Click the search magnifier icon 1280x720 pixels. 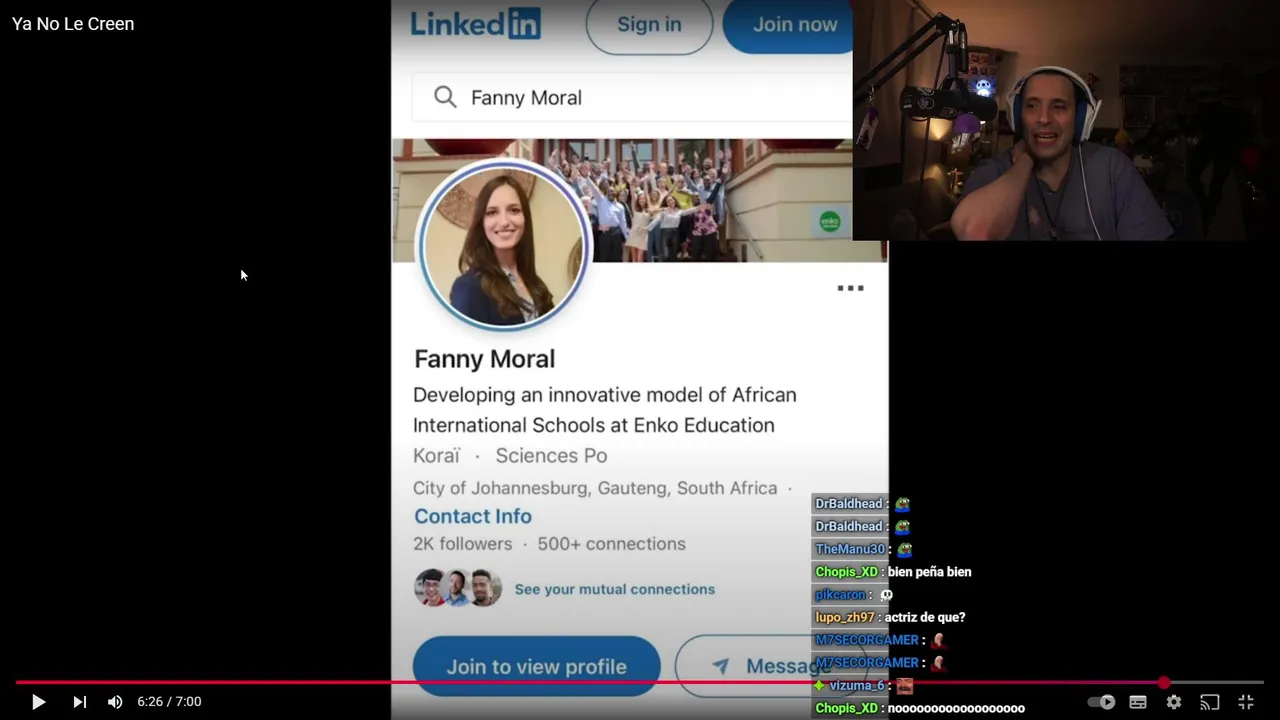tap(445, 97)
